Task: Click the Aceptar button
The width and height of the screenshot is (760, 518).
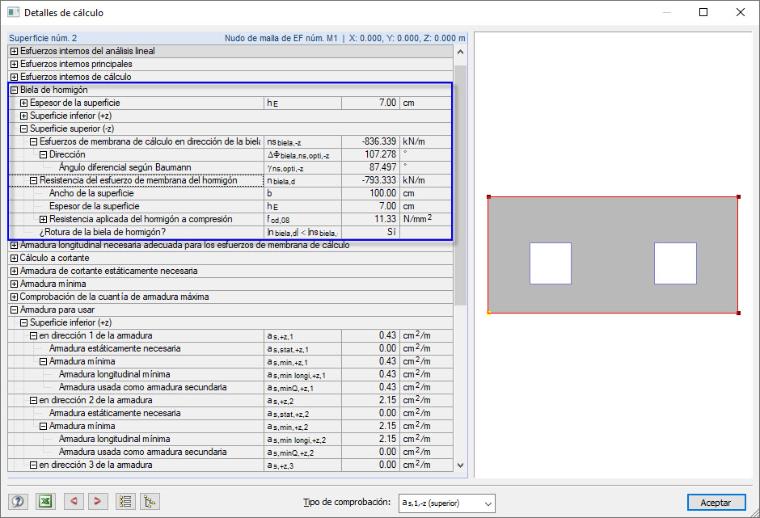Action: click(x=715, y=502)
